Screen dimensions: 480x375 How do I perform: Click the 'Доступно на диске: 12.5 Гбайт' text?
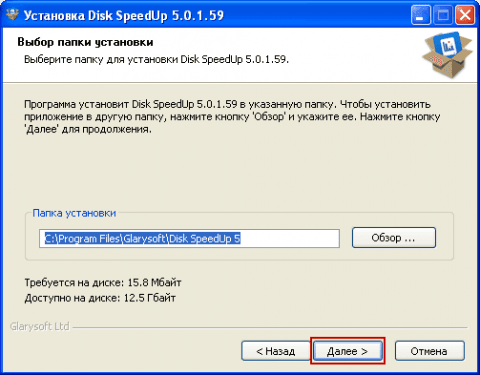click(100, 298)
